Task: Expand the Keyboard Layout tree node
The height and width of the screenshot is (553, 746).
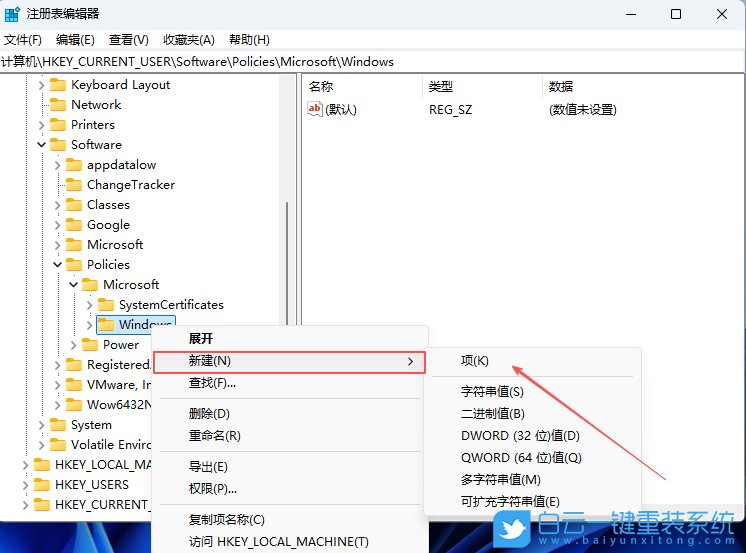Action: pyautogui.click(x=41, y=85)
